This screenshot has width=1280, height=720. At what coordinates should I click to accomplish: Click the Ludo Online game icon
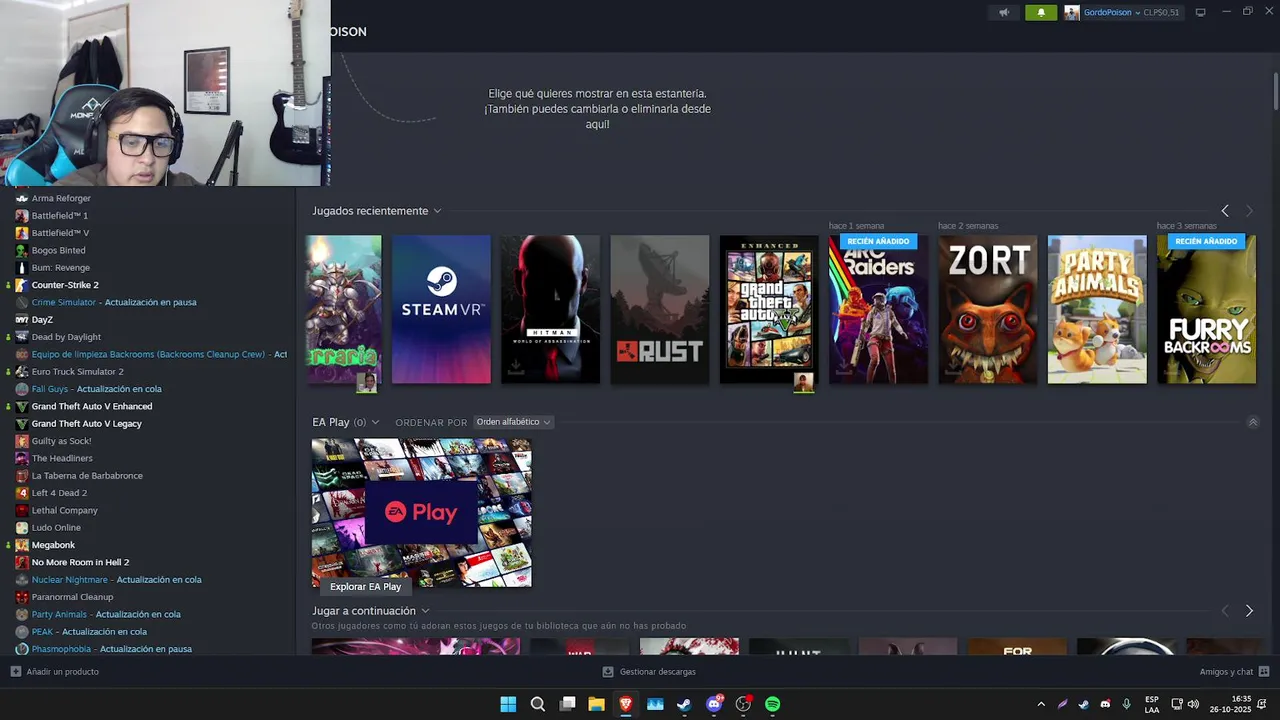coord(22,528)
